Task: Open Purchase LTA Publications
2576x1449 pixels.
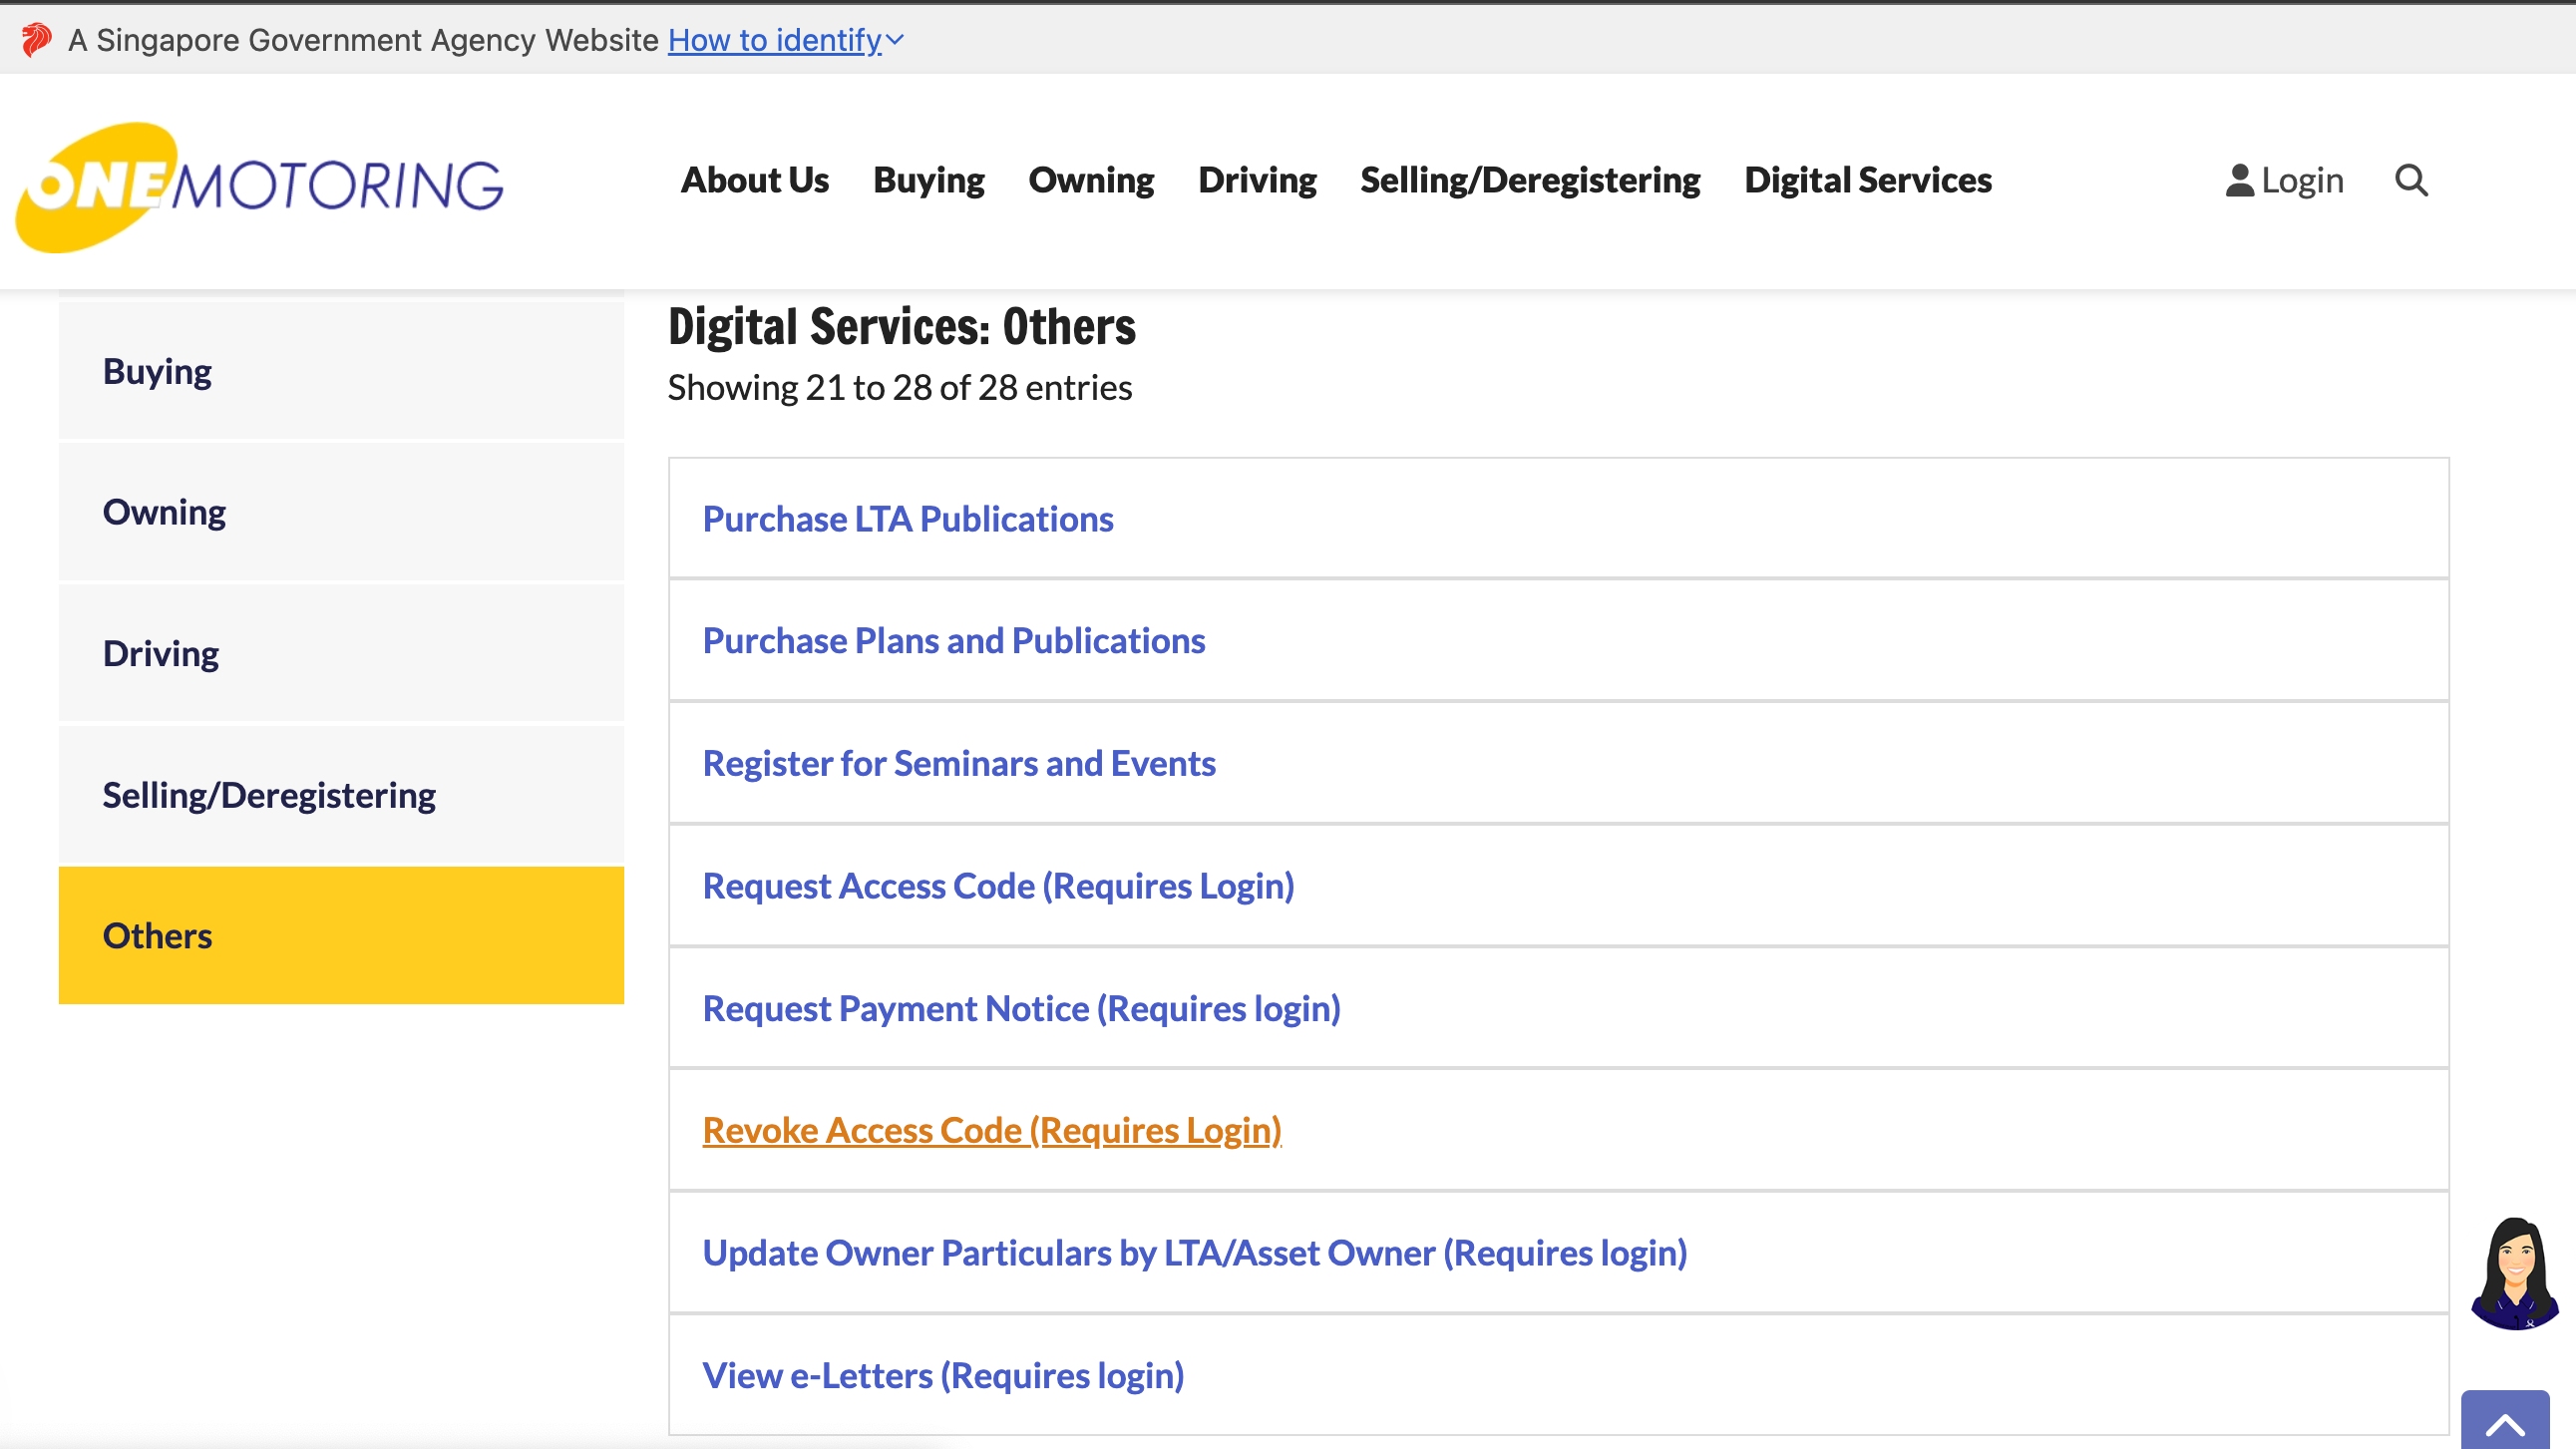Action: tap(907, 518)
